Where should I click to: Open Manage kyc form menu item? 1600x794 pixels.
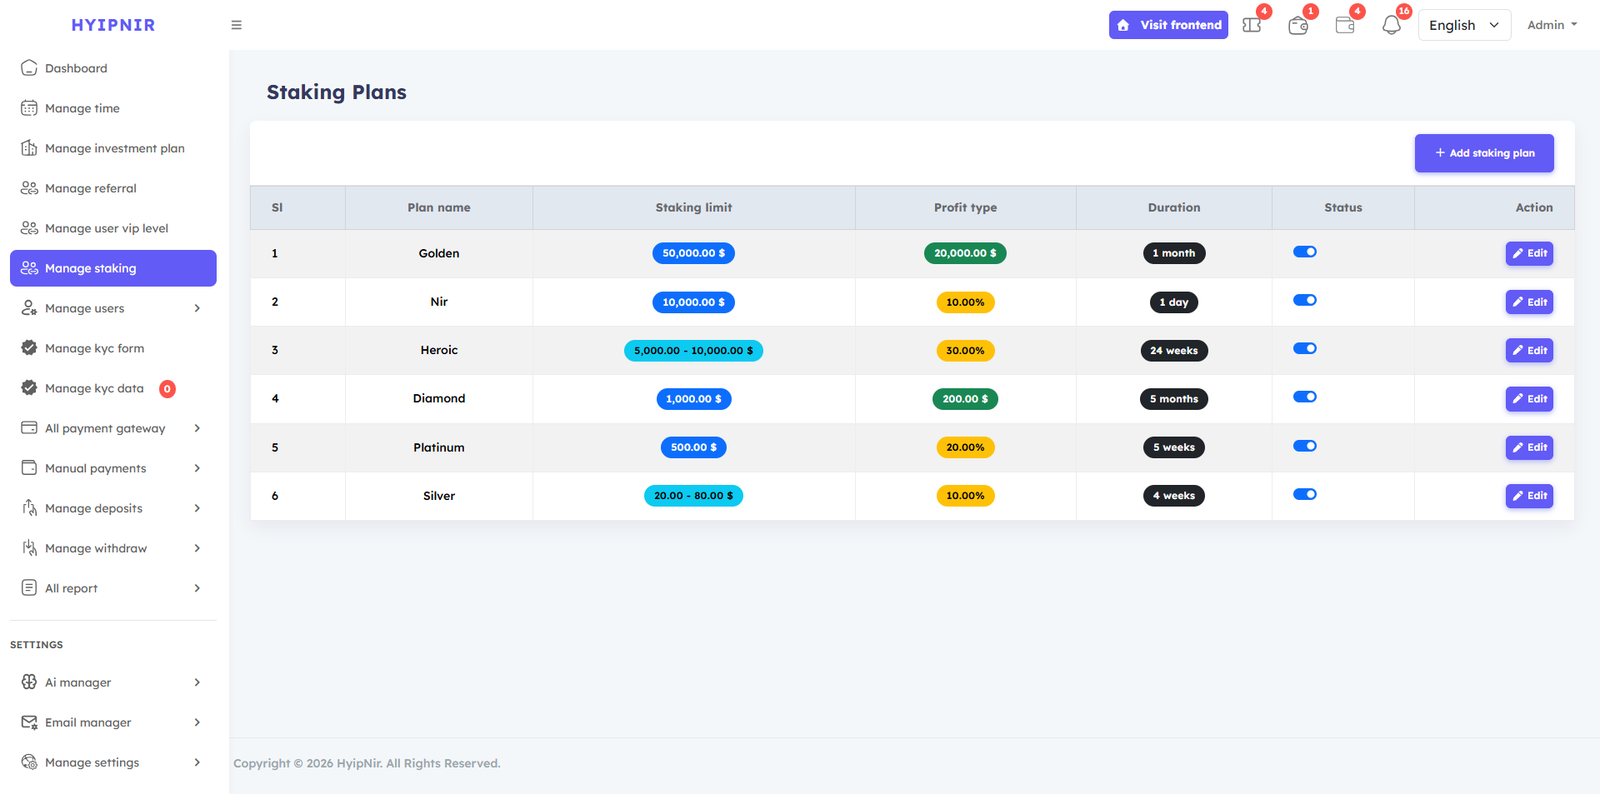point(113,348)
